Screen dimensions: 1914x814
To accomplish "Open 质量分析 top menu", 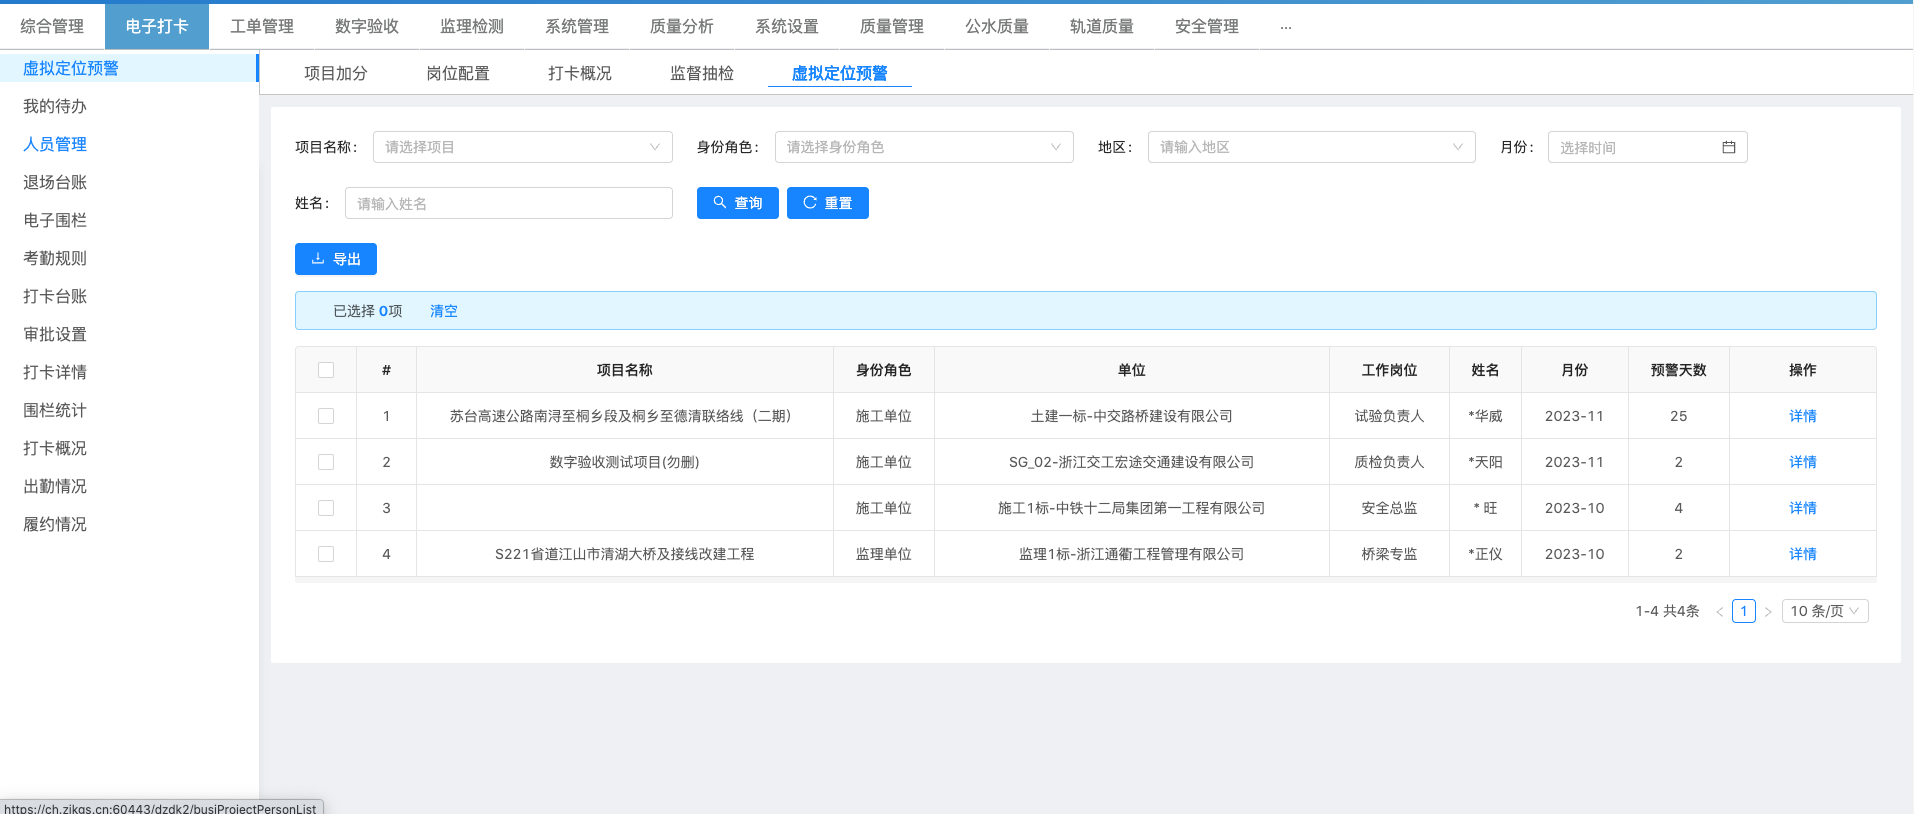I will coord(682,27).
